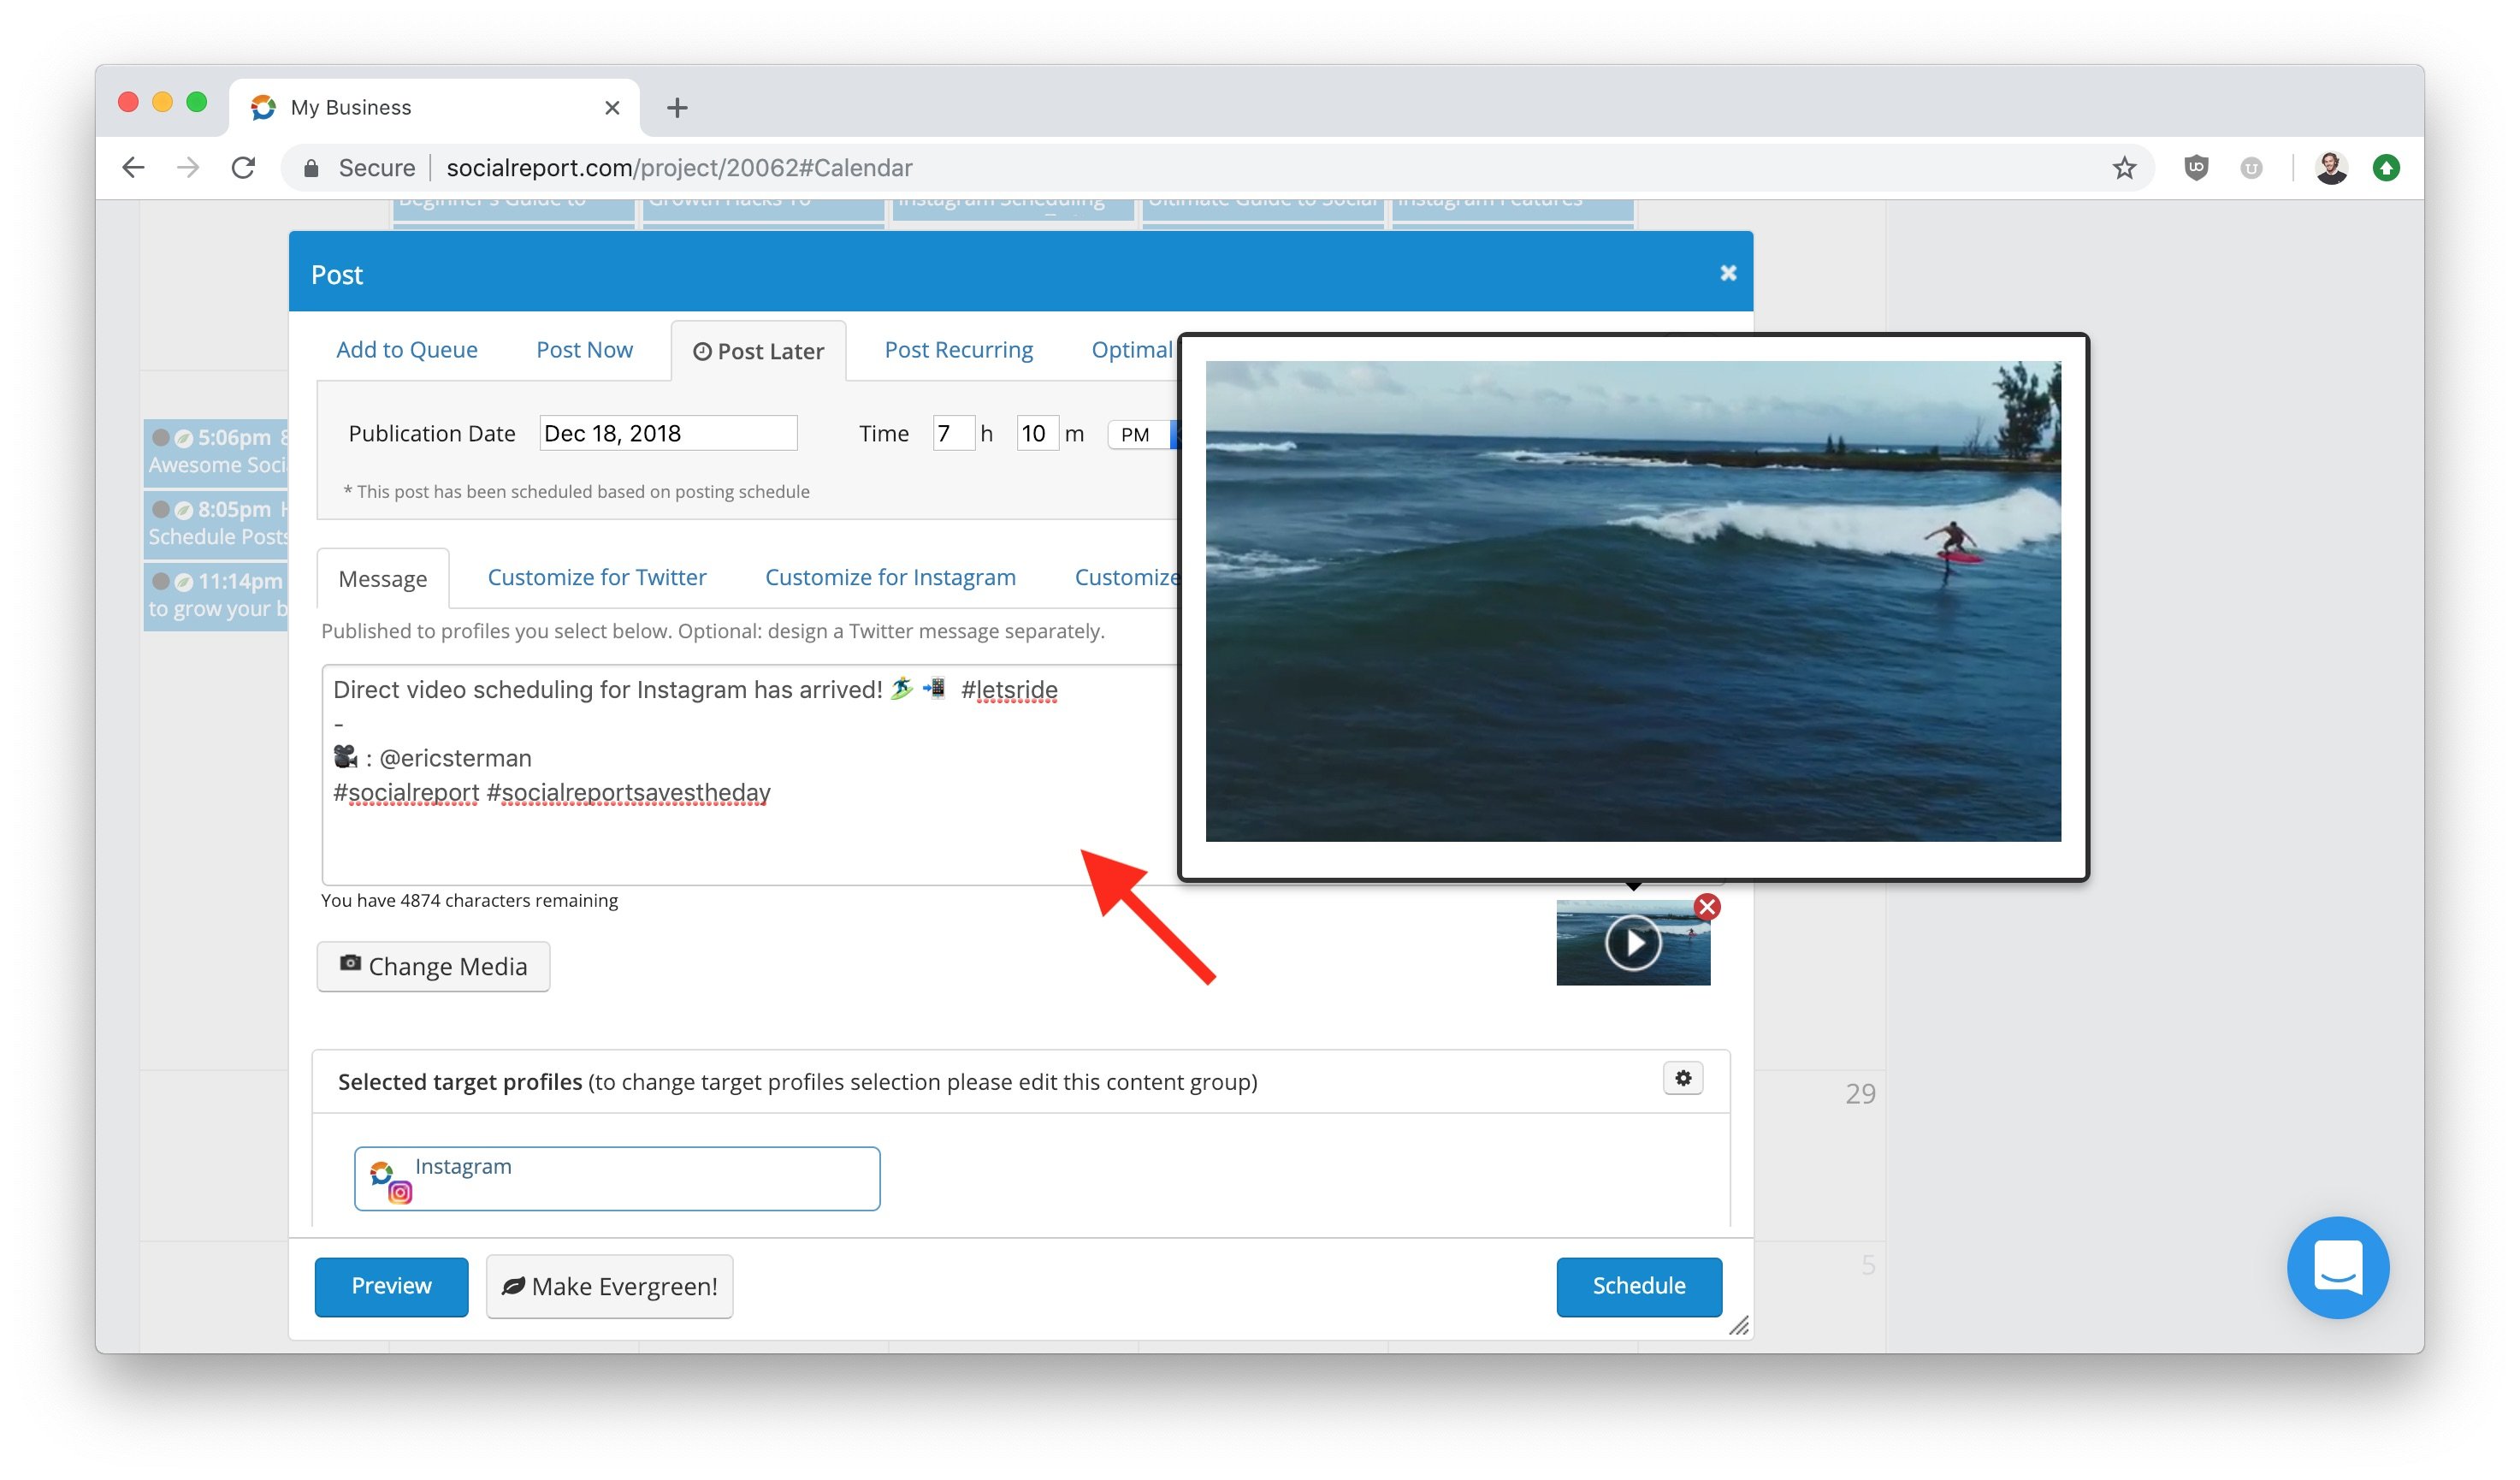Click the #socialreportsavestheday hashtag
Image resolution: width=2520 pixels, height=1480 pixels.
click(628, 792)
